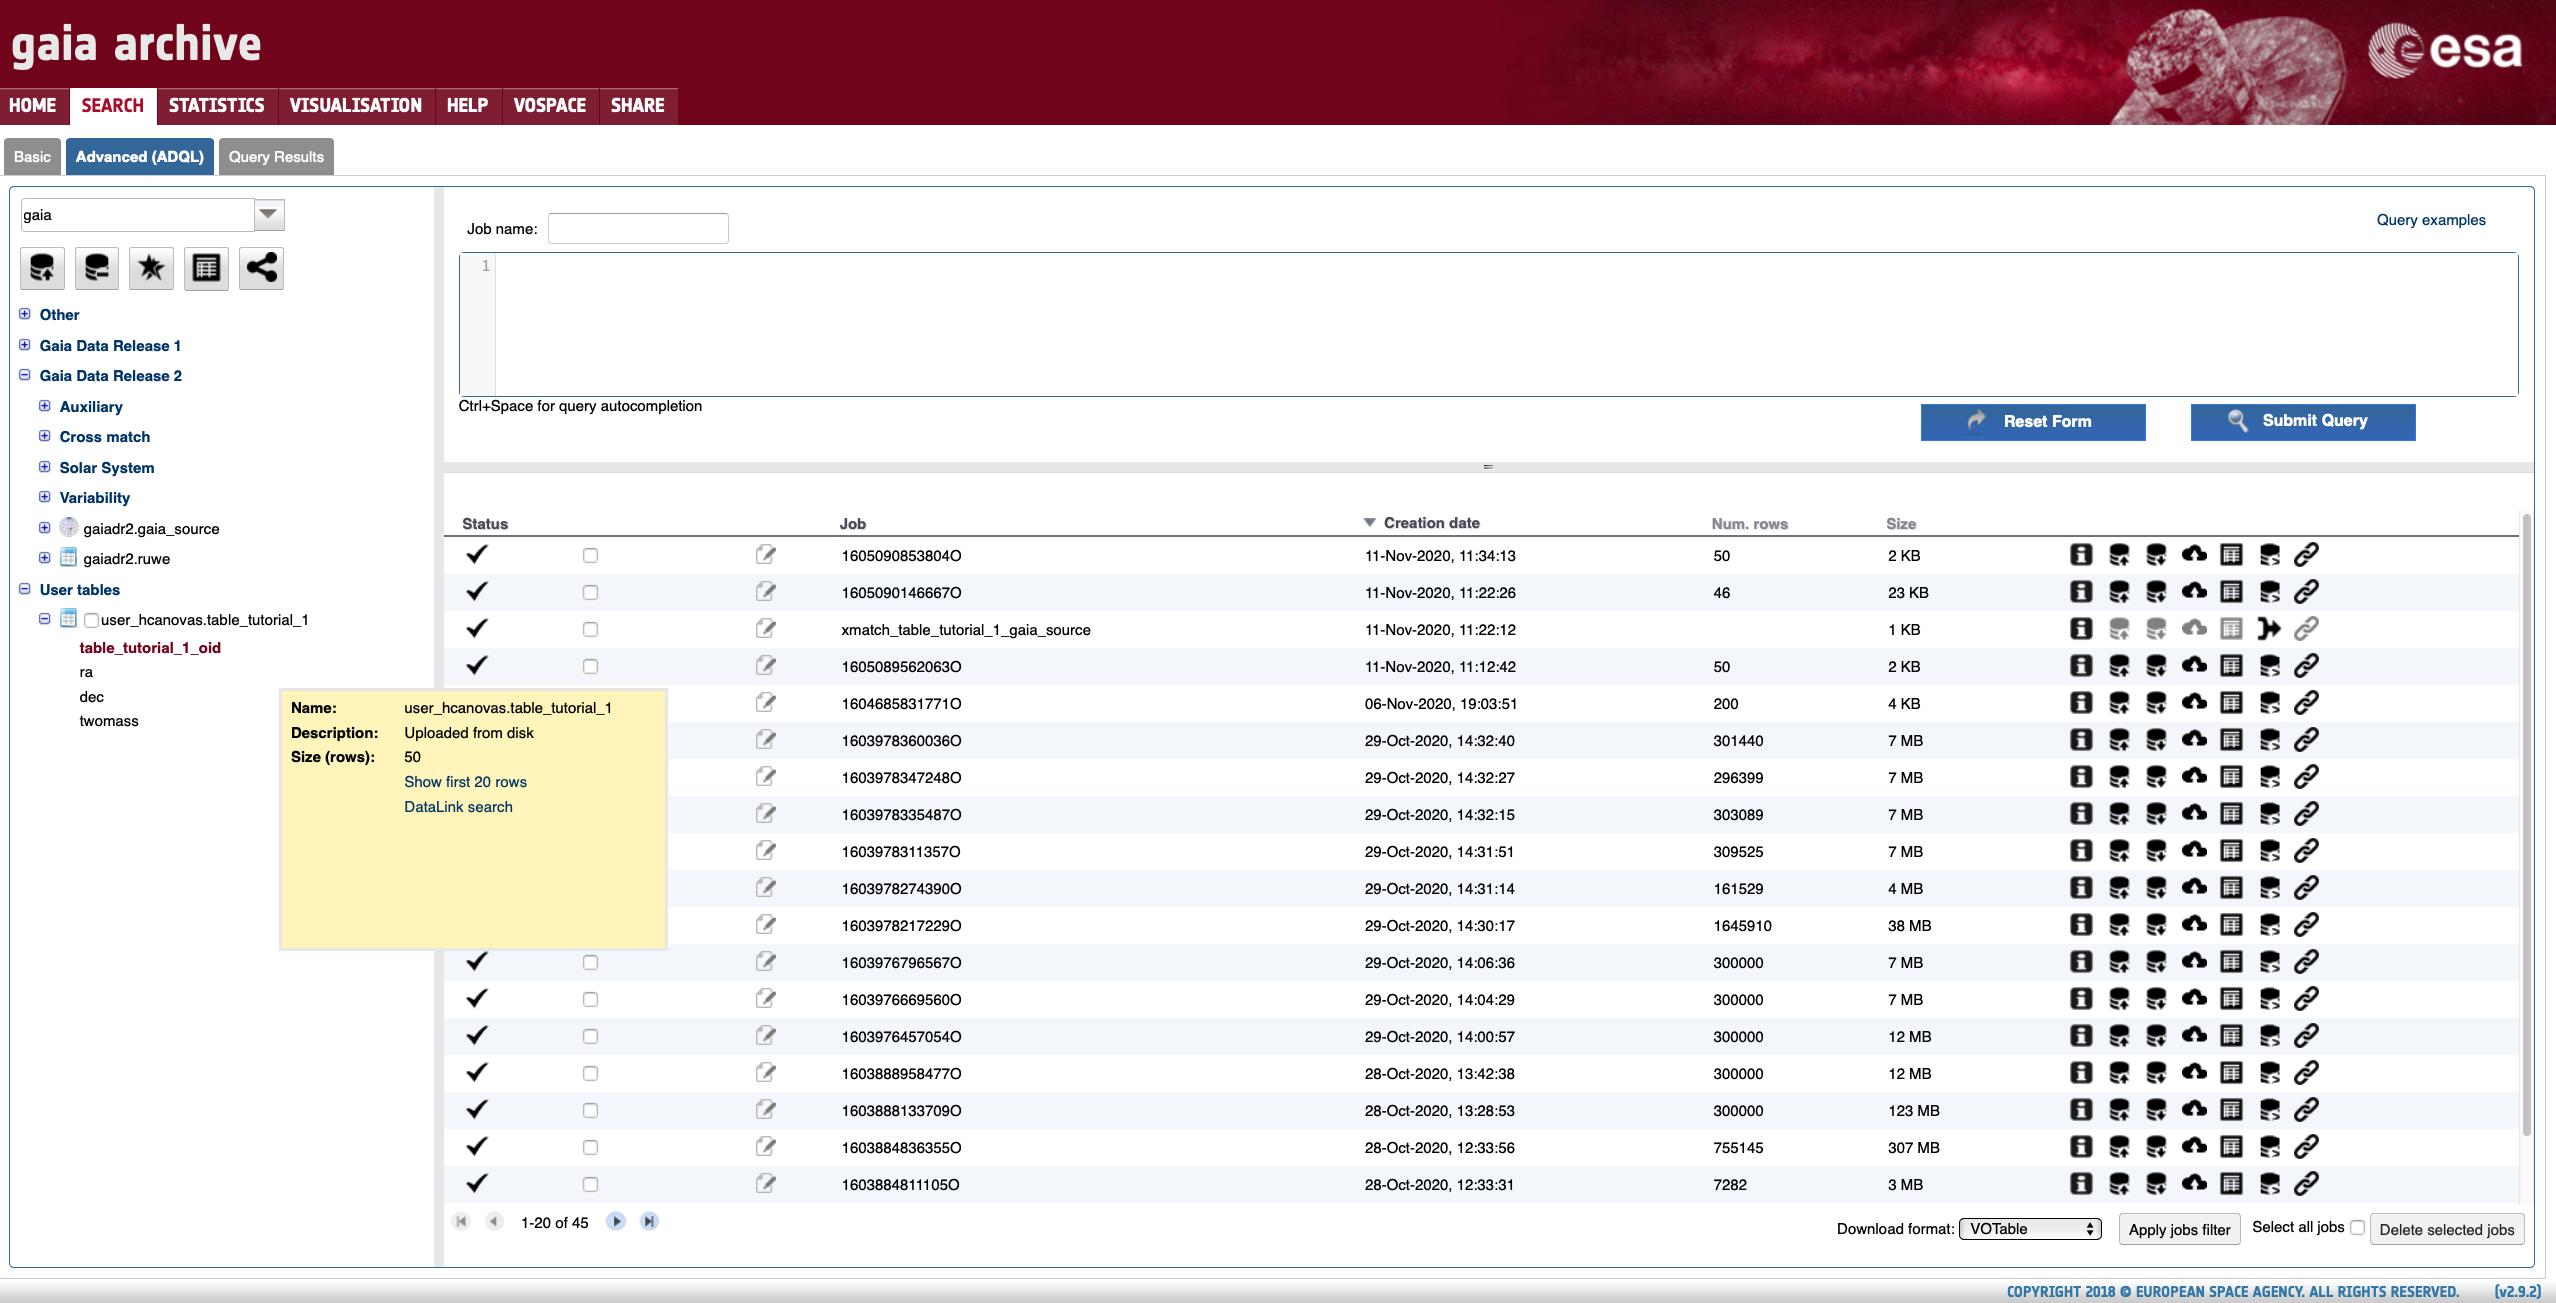The height and width of the screenshot is (1303, 2556).
Task: Enable the Select all jobs checkbox
Action: [x=2357, y=1228]
